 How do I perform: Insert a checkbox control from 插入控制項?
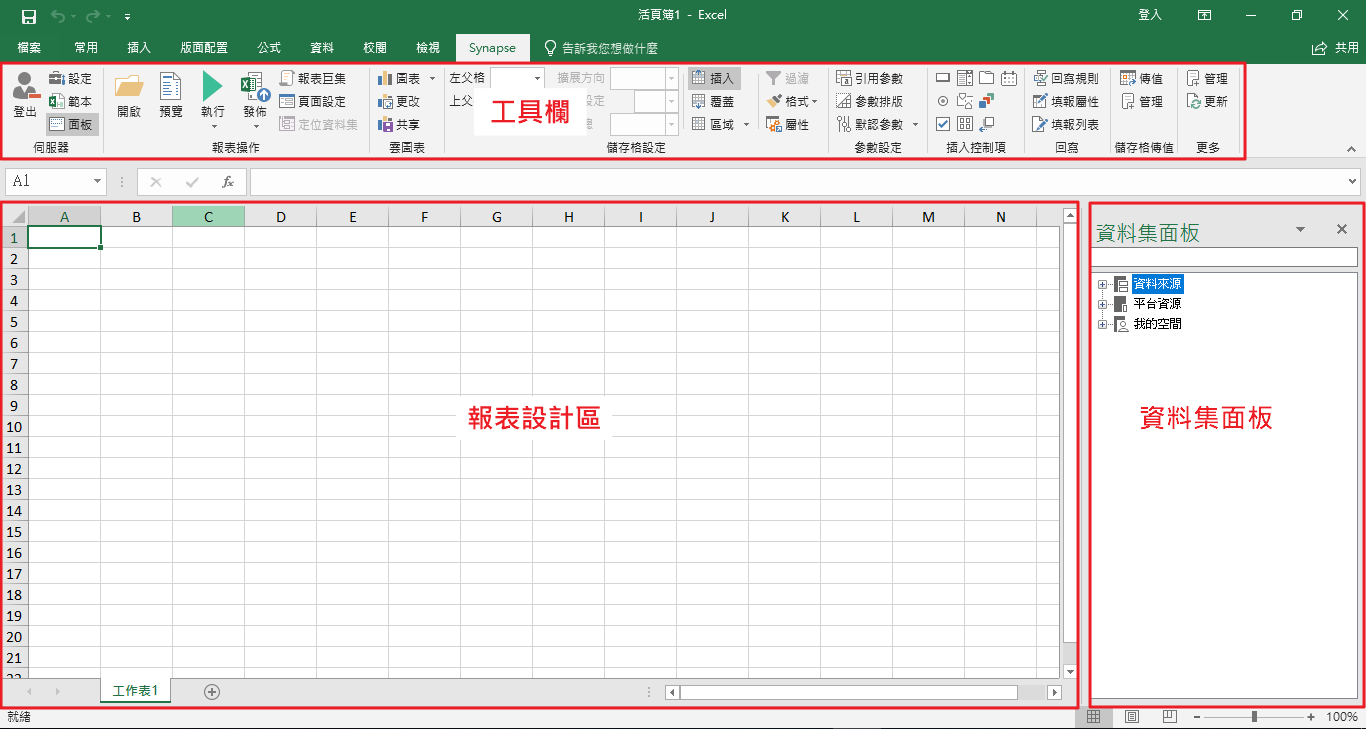[x=943, y=124]
